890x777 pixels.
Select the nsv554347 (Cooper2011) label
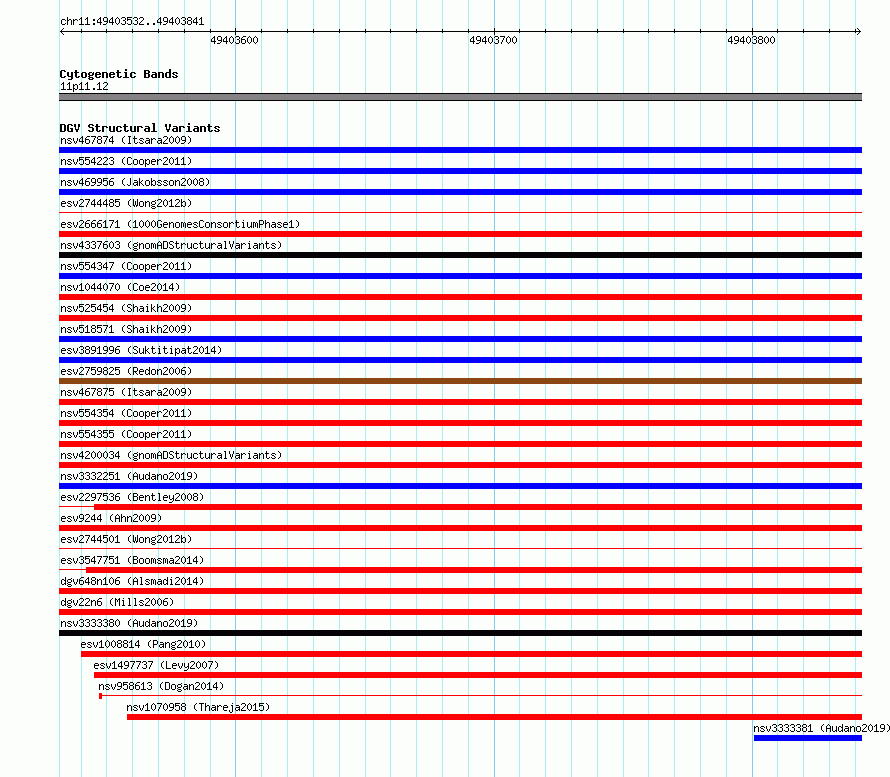(126, 266)
